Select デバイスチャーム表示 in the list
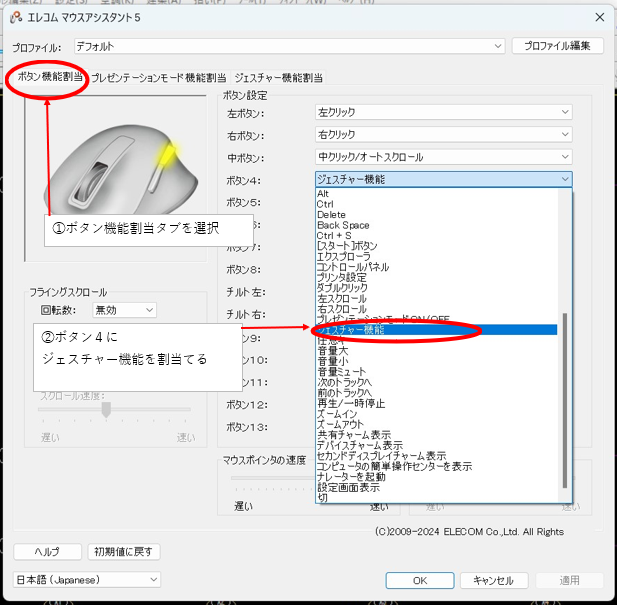Image resolution: width=617 pixels, height=605 pixels. coord(437,445)
